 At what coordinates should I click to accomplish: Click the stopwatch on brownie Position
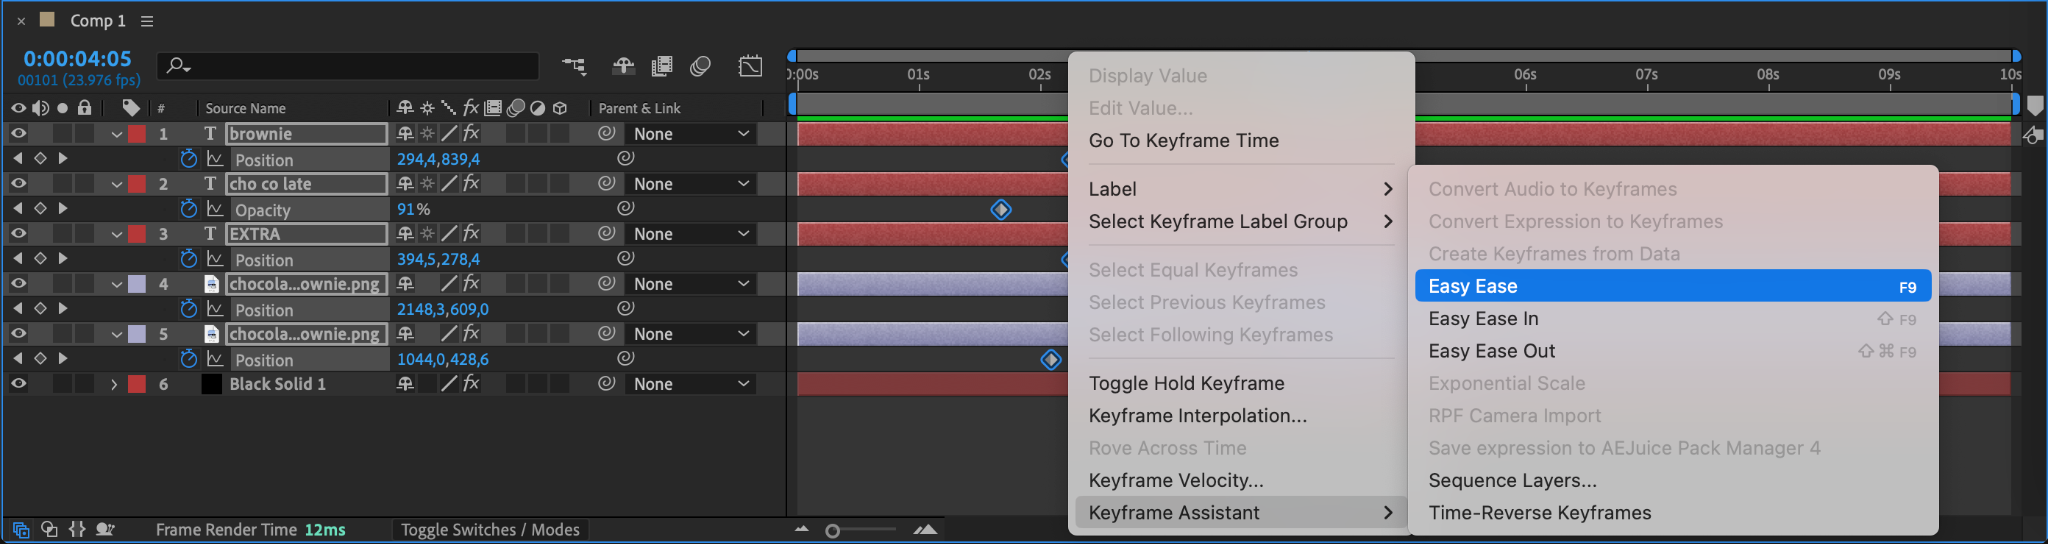188,159
